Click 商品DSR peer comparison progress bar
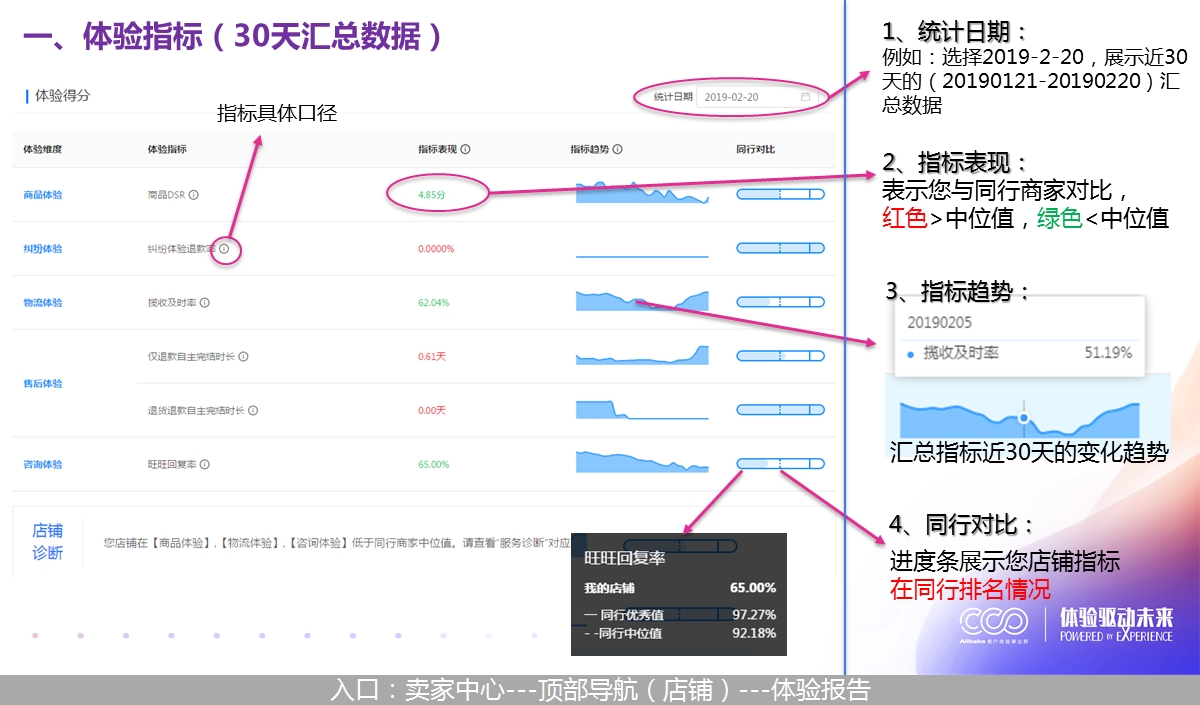Screen dimensions: 1200x705 point(780,194)
